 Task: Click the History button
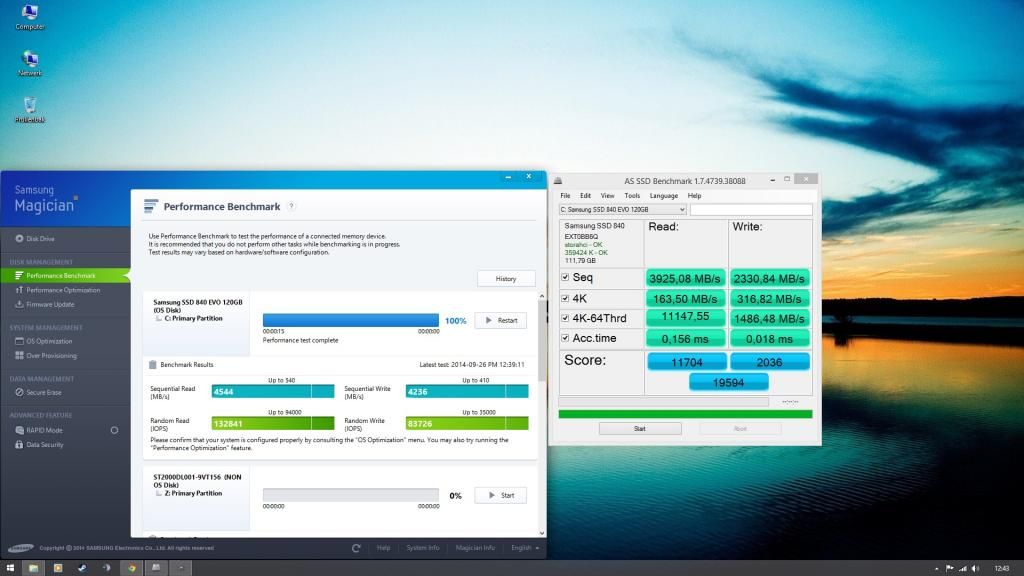(506, 279)
